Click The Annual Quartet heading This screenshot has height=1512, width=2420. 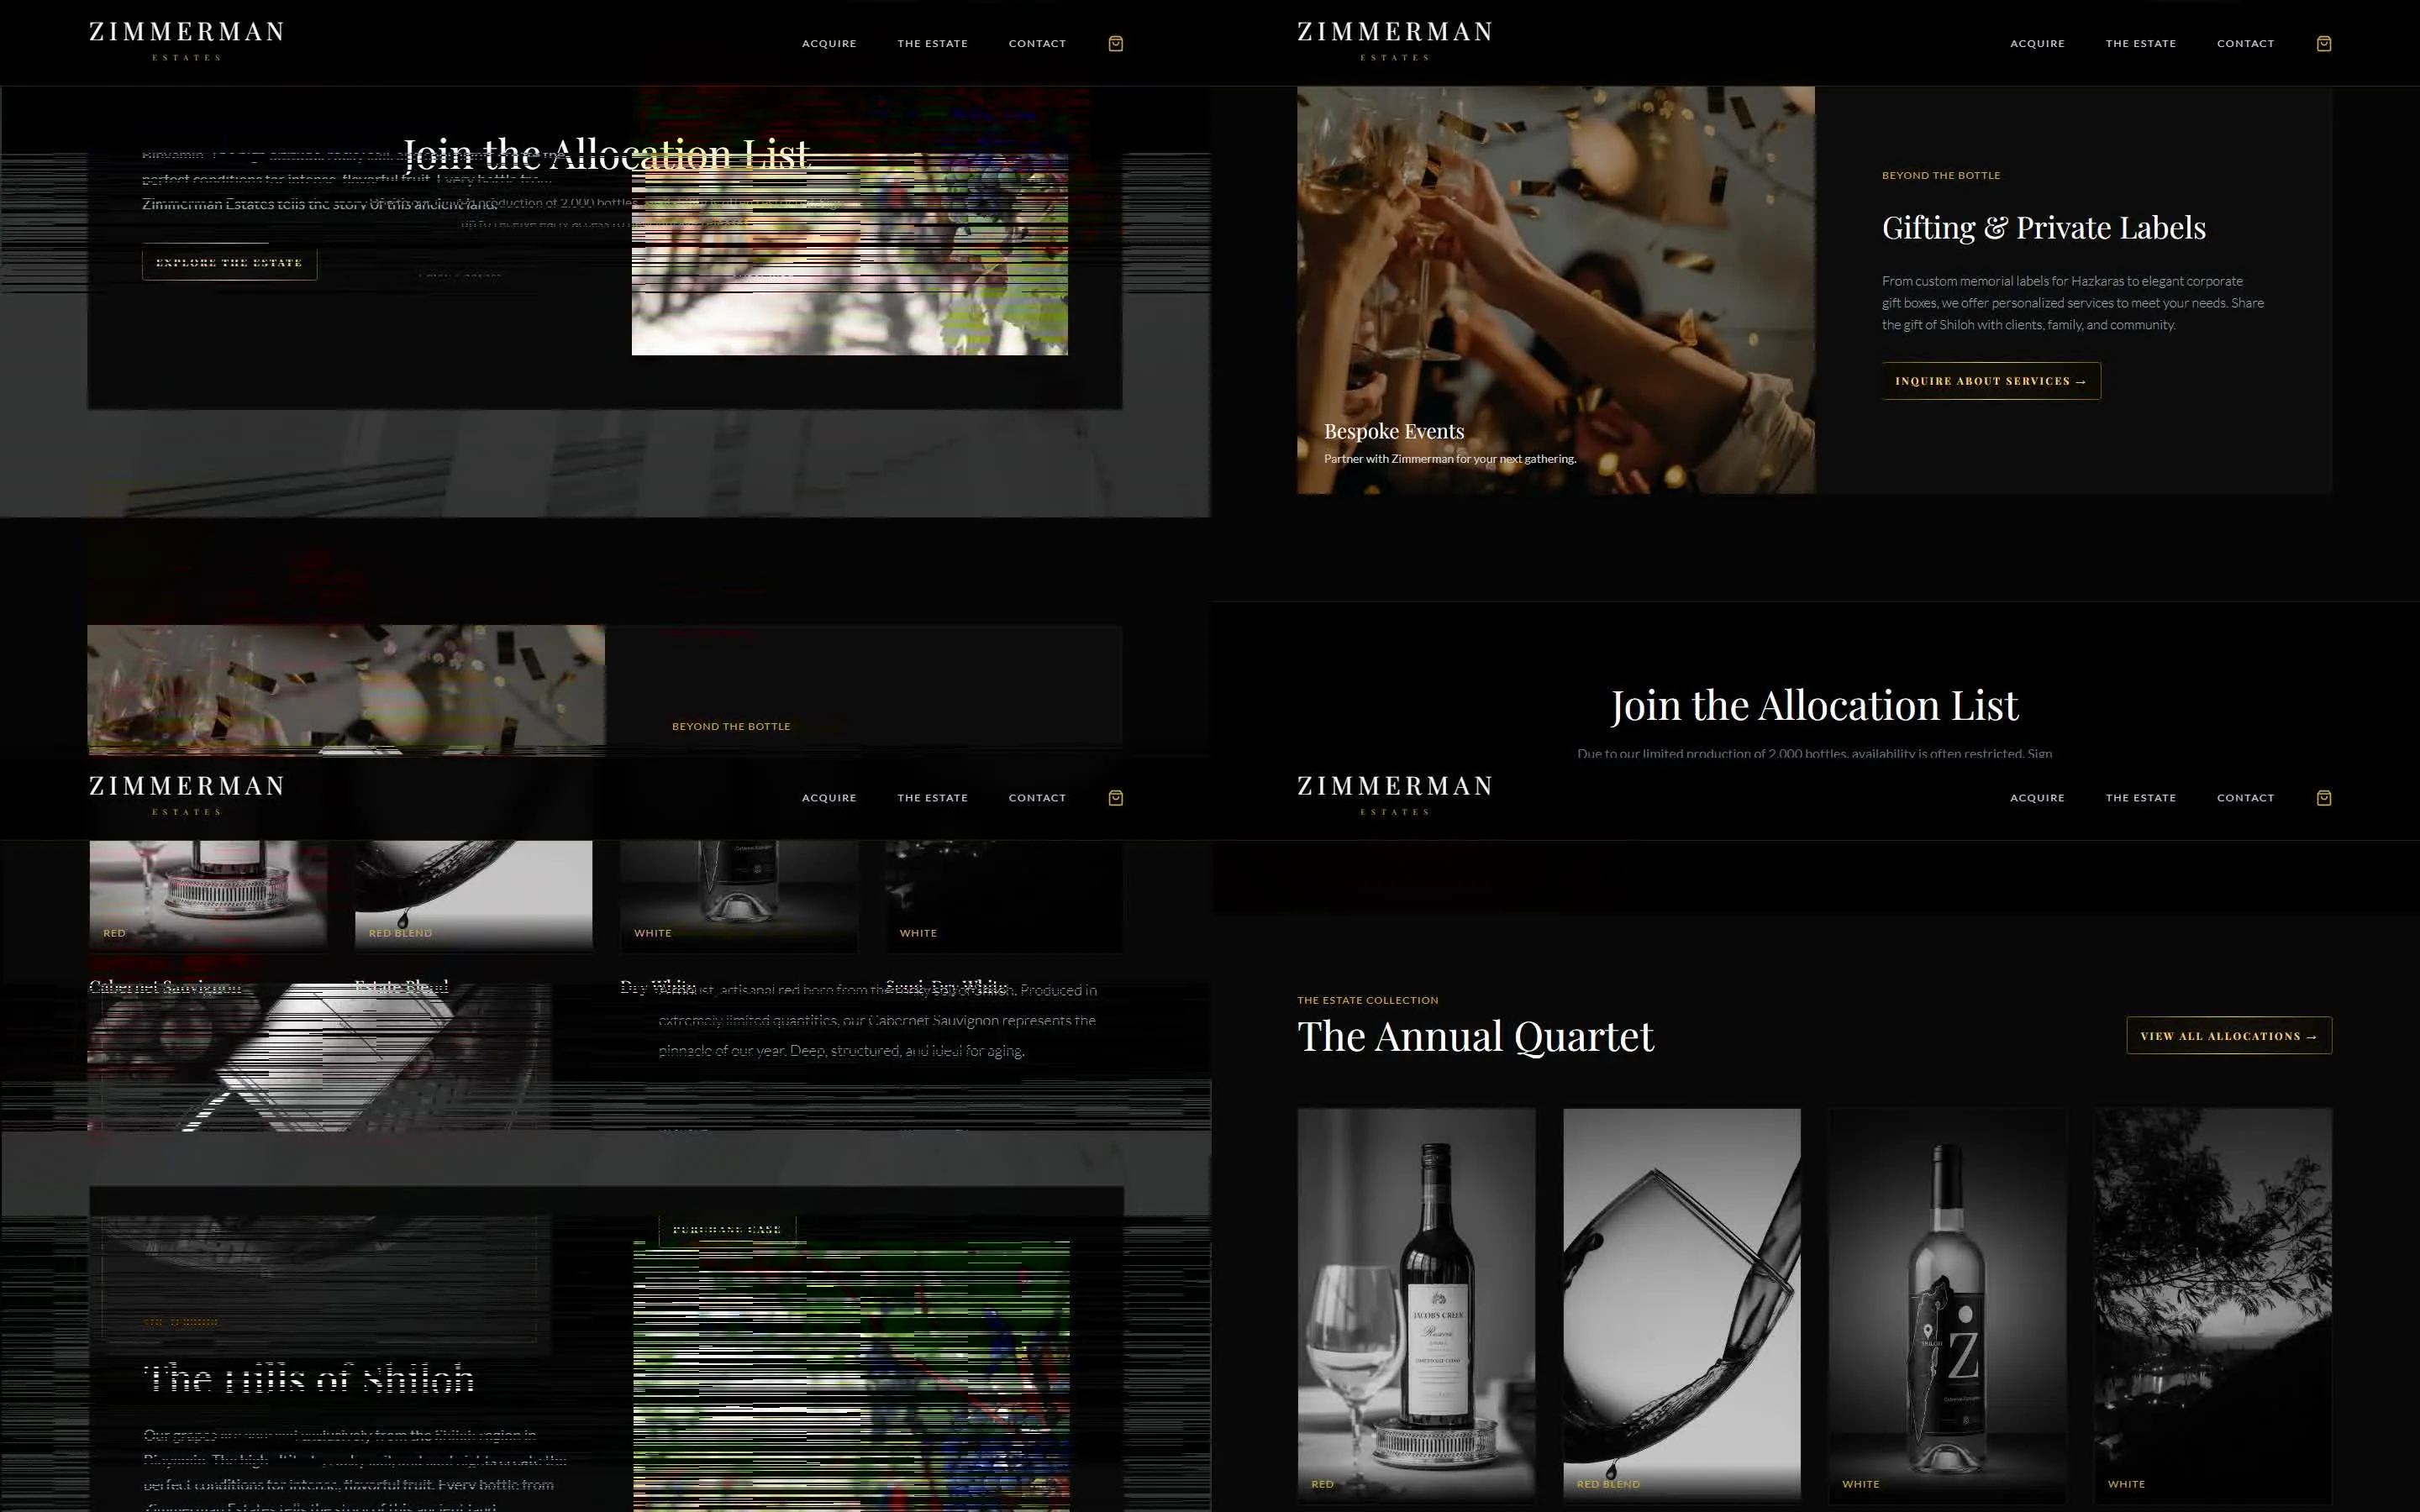click(1475, 1036)
